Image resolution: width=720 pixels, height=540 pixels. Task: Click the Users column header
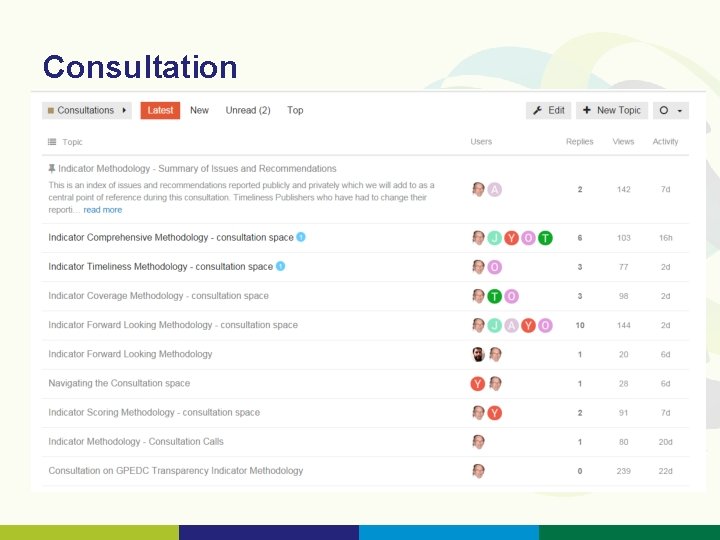coord(481,141)
